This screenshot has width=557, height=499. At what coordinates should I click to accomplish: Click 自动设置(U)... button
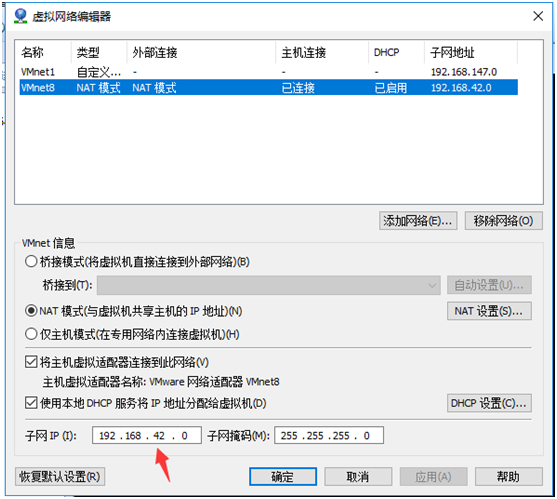[489, 285]
